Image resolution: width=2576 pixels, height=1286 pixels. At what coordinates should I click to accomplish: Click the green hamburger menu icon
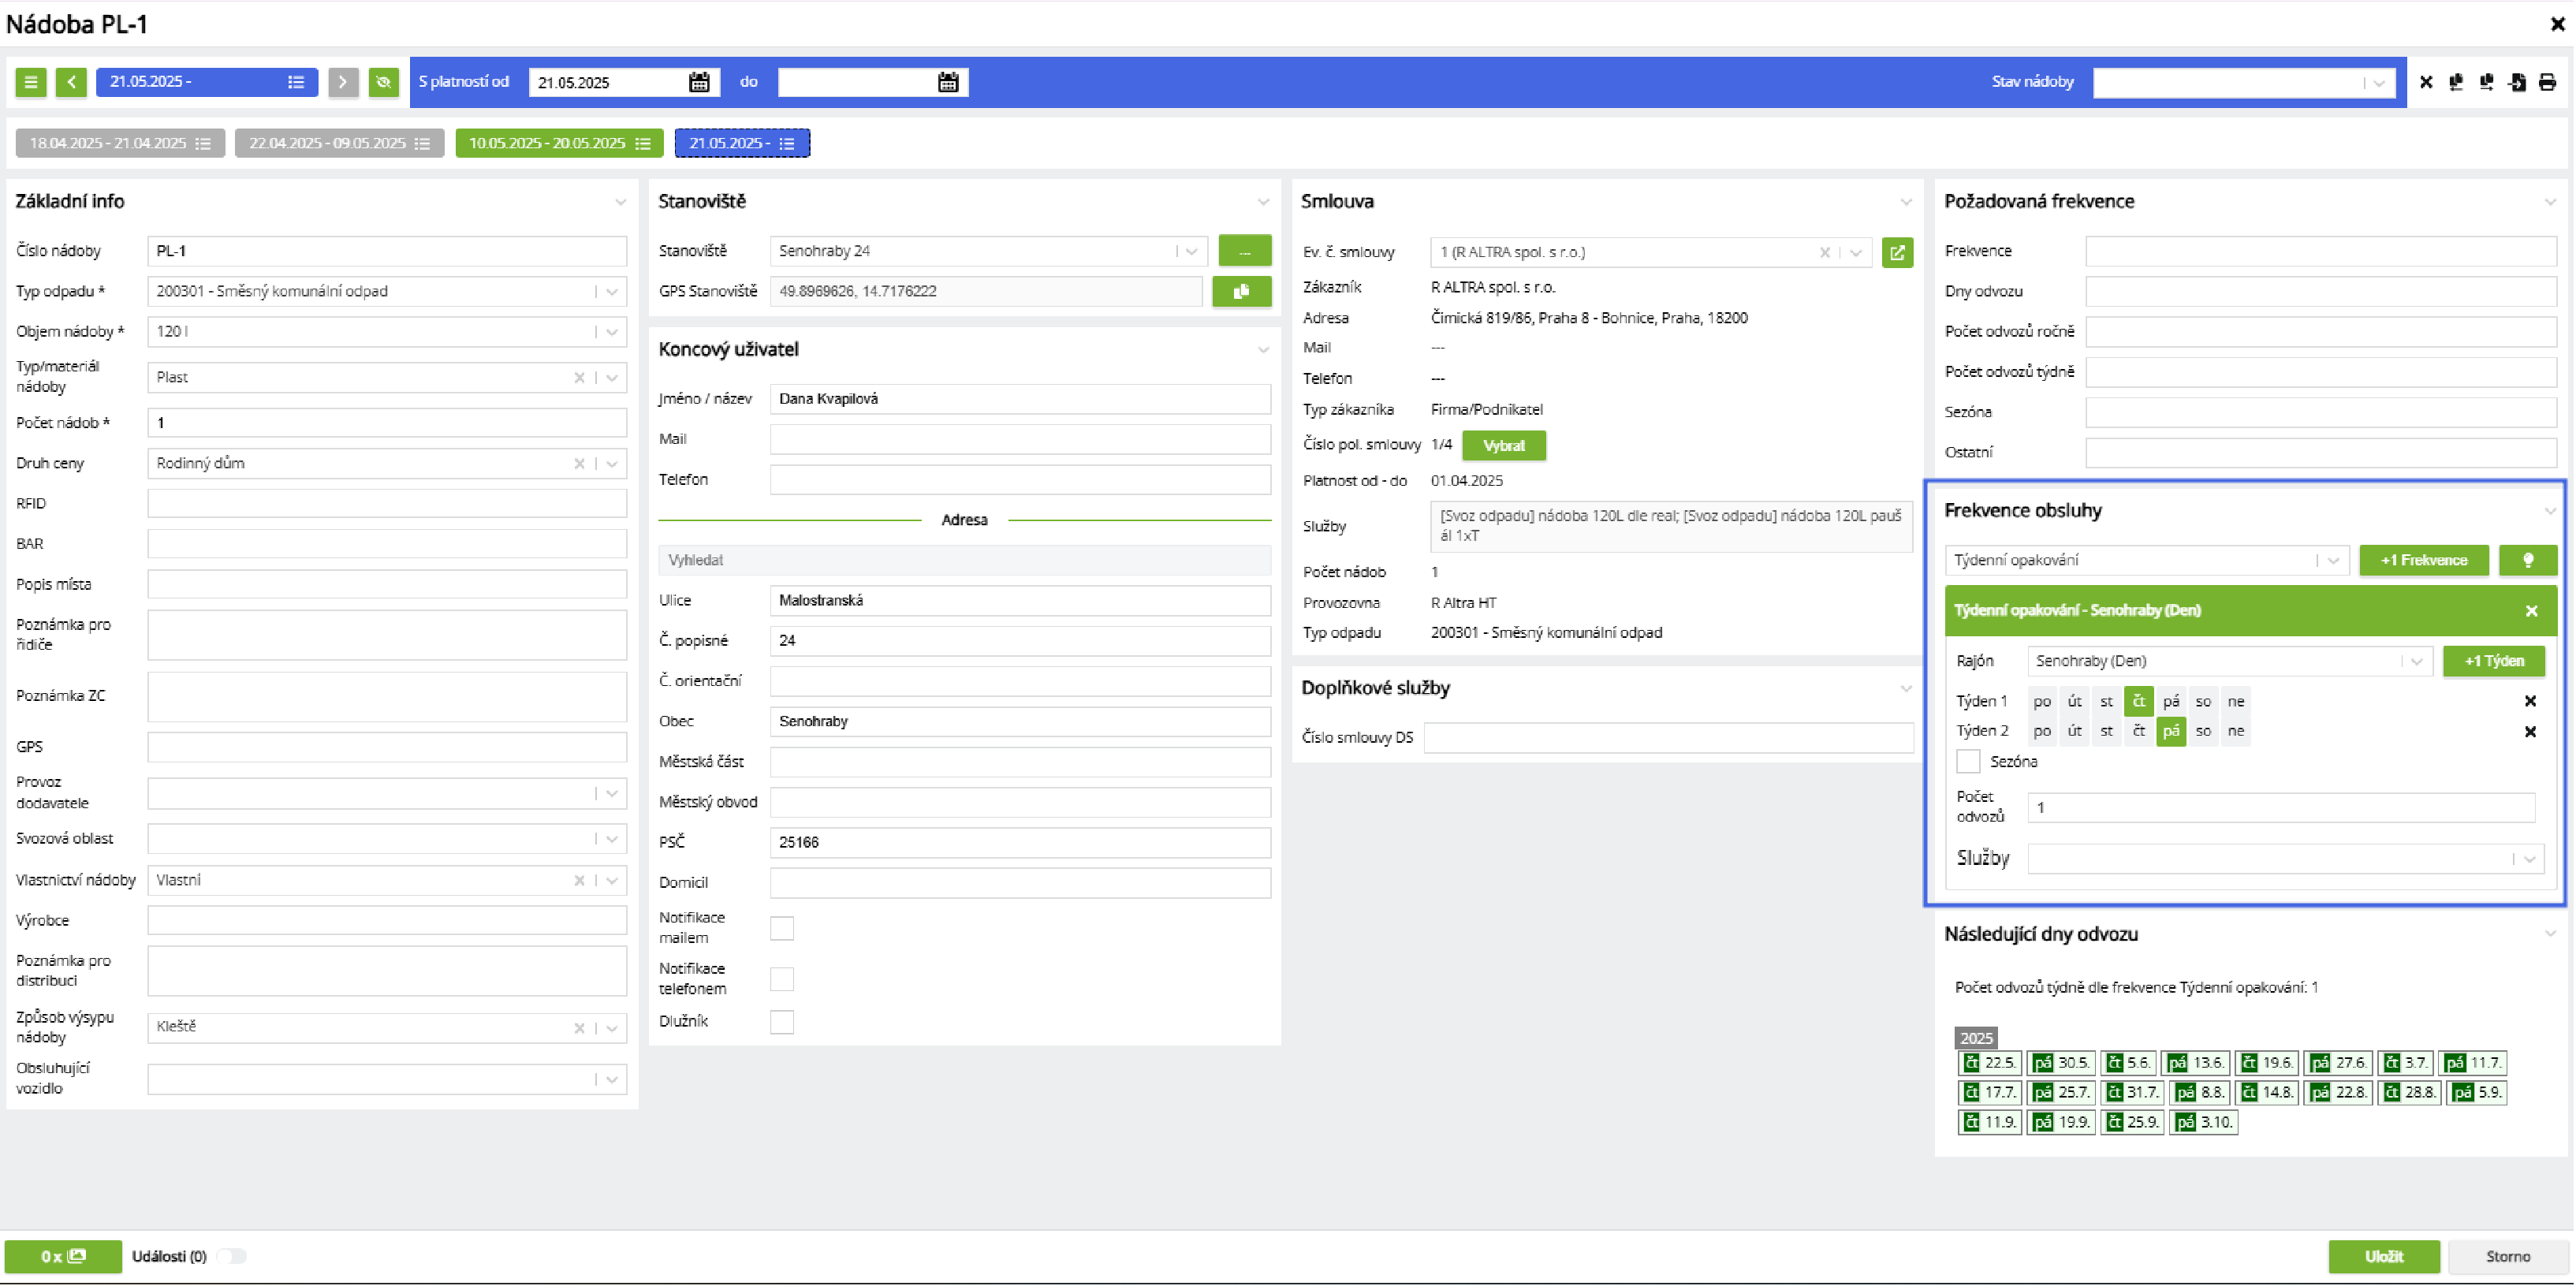[31, 82]
